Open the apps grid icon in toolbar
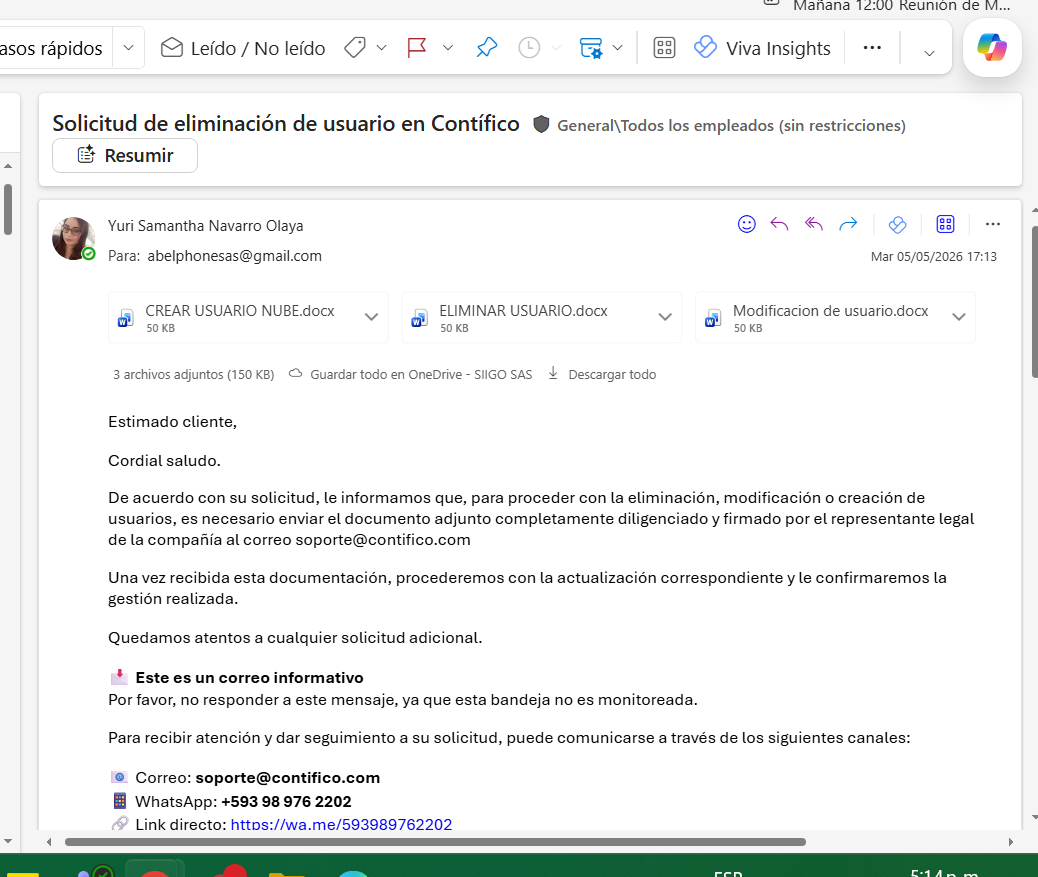The height and width of the screenshot is (877, 1038). pyautogui.click(x=664, y=48)
